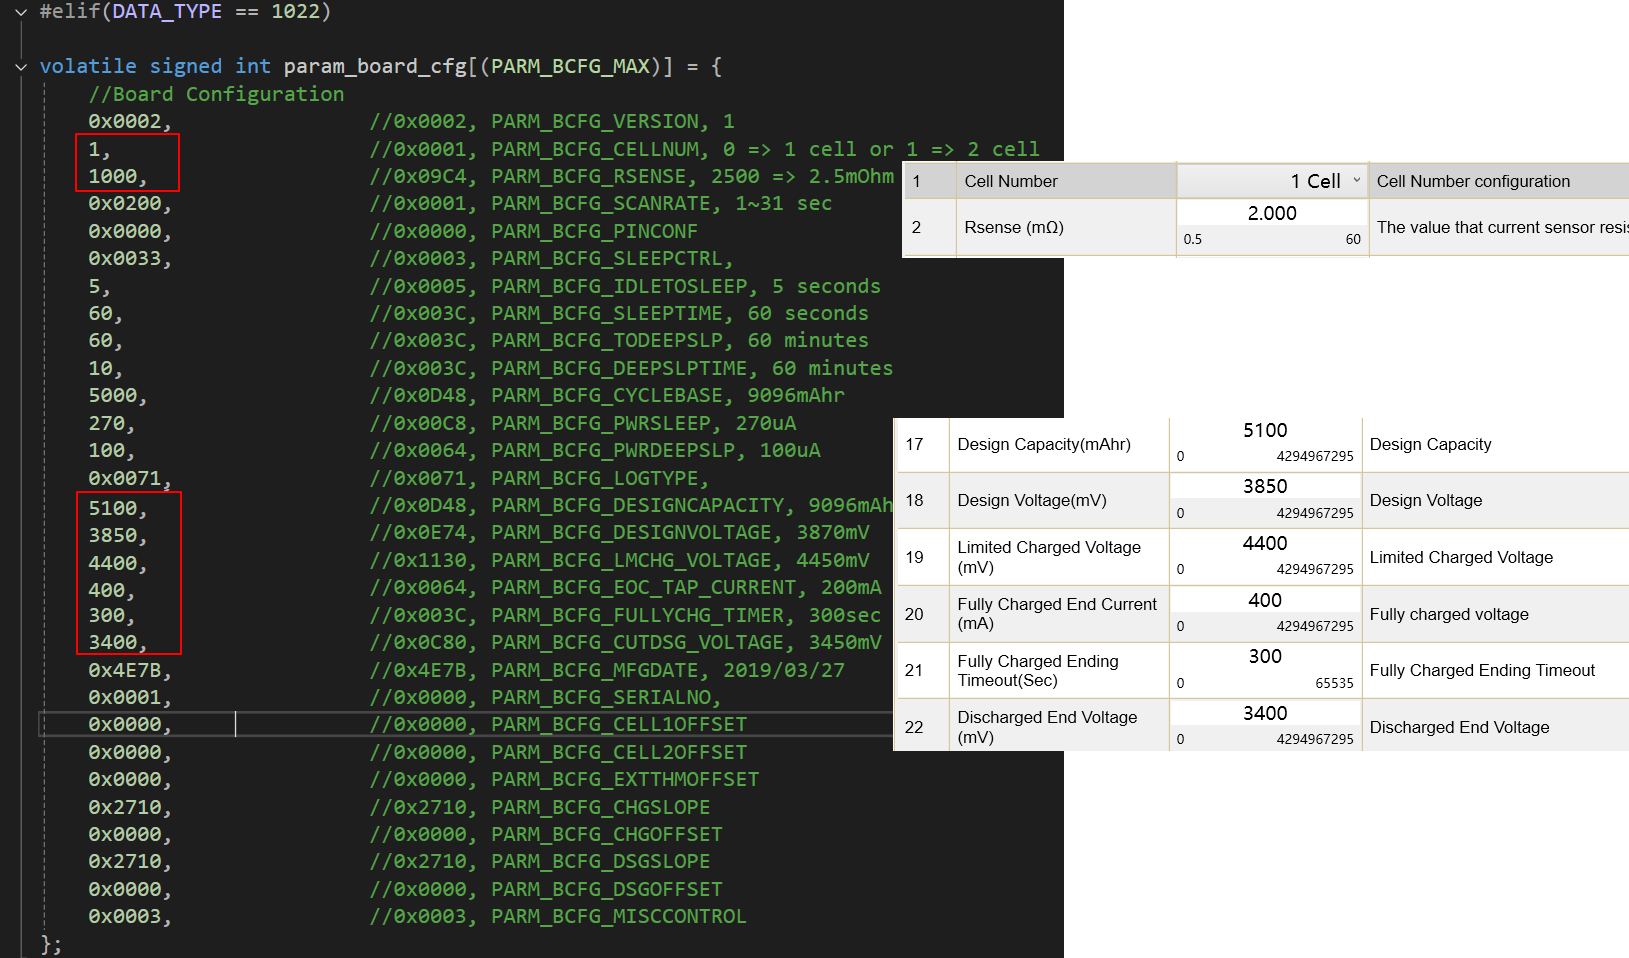Viewport: 1629px width, 958px height.
Task: Collapse the param_board_cfg array fold chevron
Action: pyautogui.click(x=21, y=67)
